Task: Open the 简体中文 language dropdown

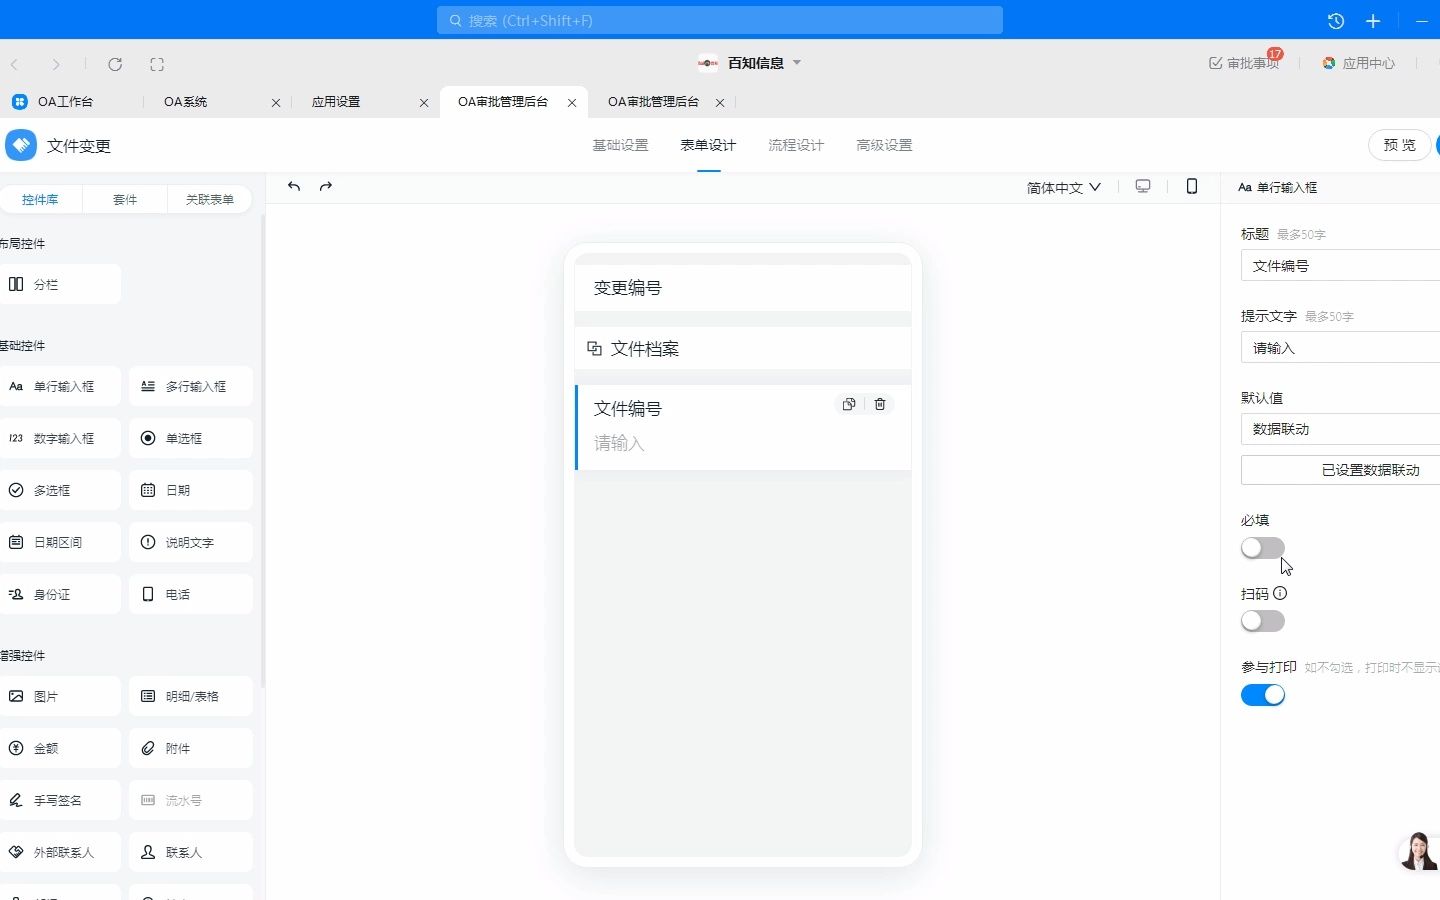Action: 1063,187
